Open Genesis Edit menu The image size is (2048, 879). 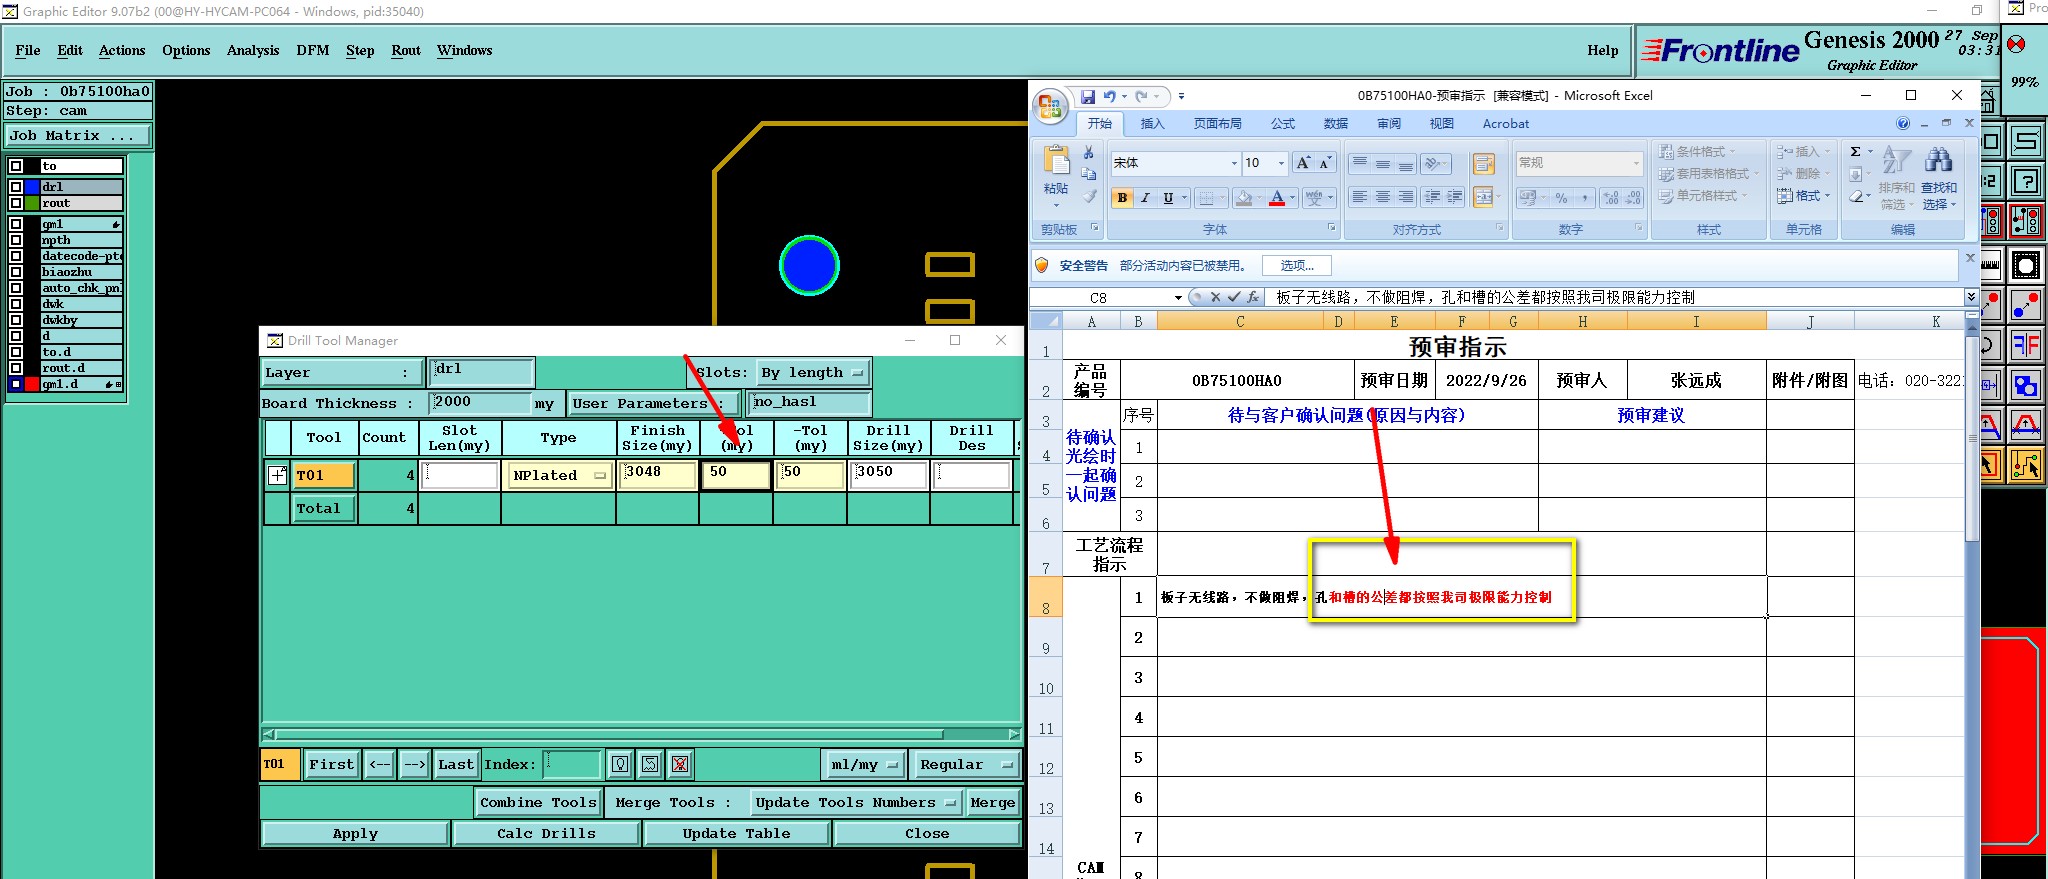coord(70,50)
